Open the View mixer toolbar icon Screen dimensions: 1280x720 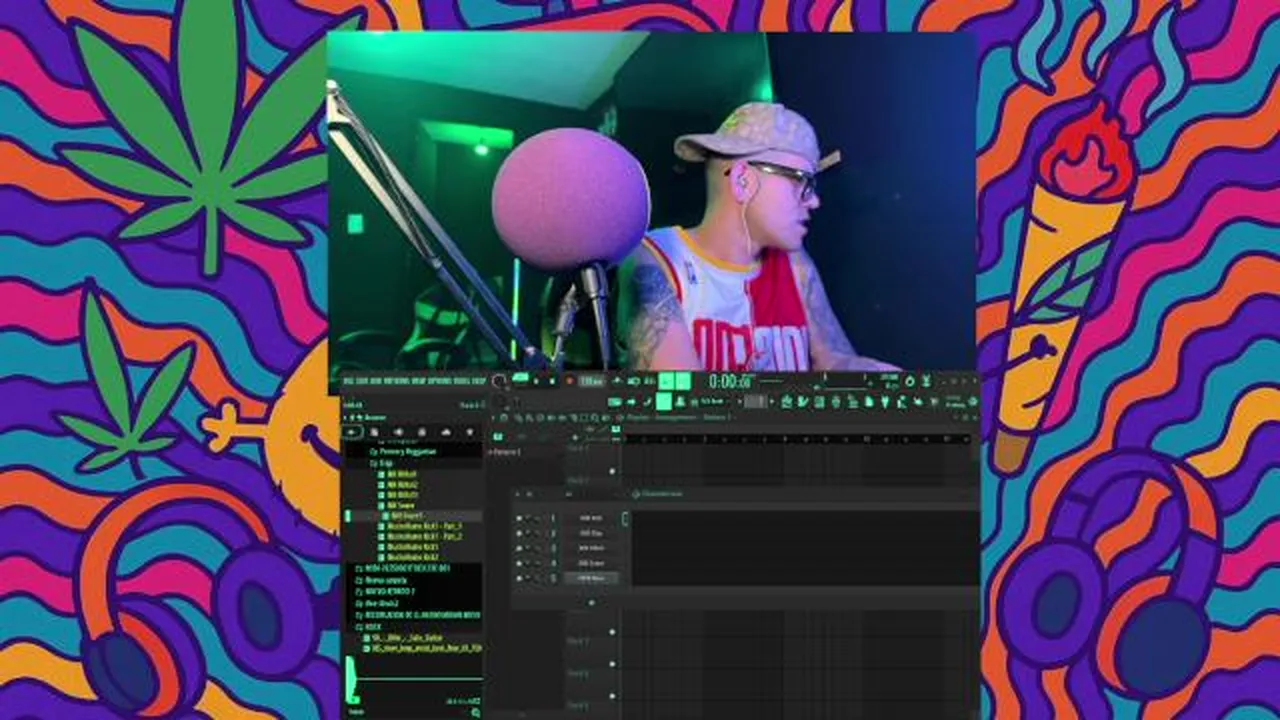coord(835,401)
